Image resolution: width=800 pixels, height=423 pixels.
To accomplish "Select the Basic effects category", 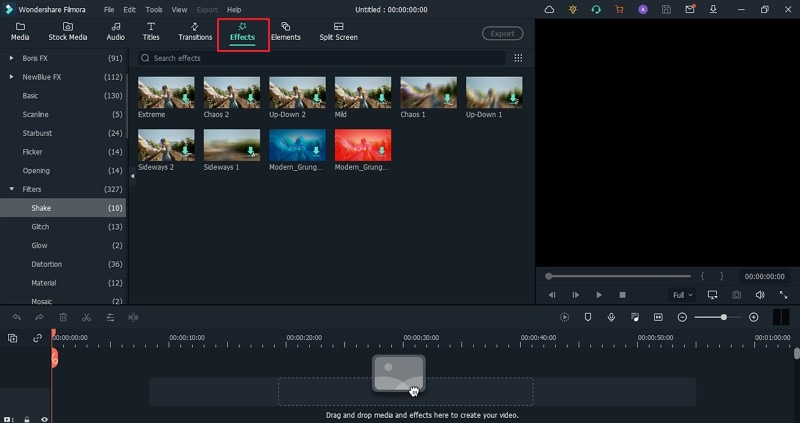I will pyautogui.click(x=63, y=96).
